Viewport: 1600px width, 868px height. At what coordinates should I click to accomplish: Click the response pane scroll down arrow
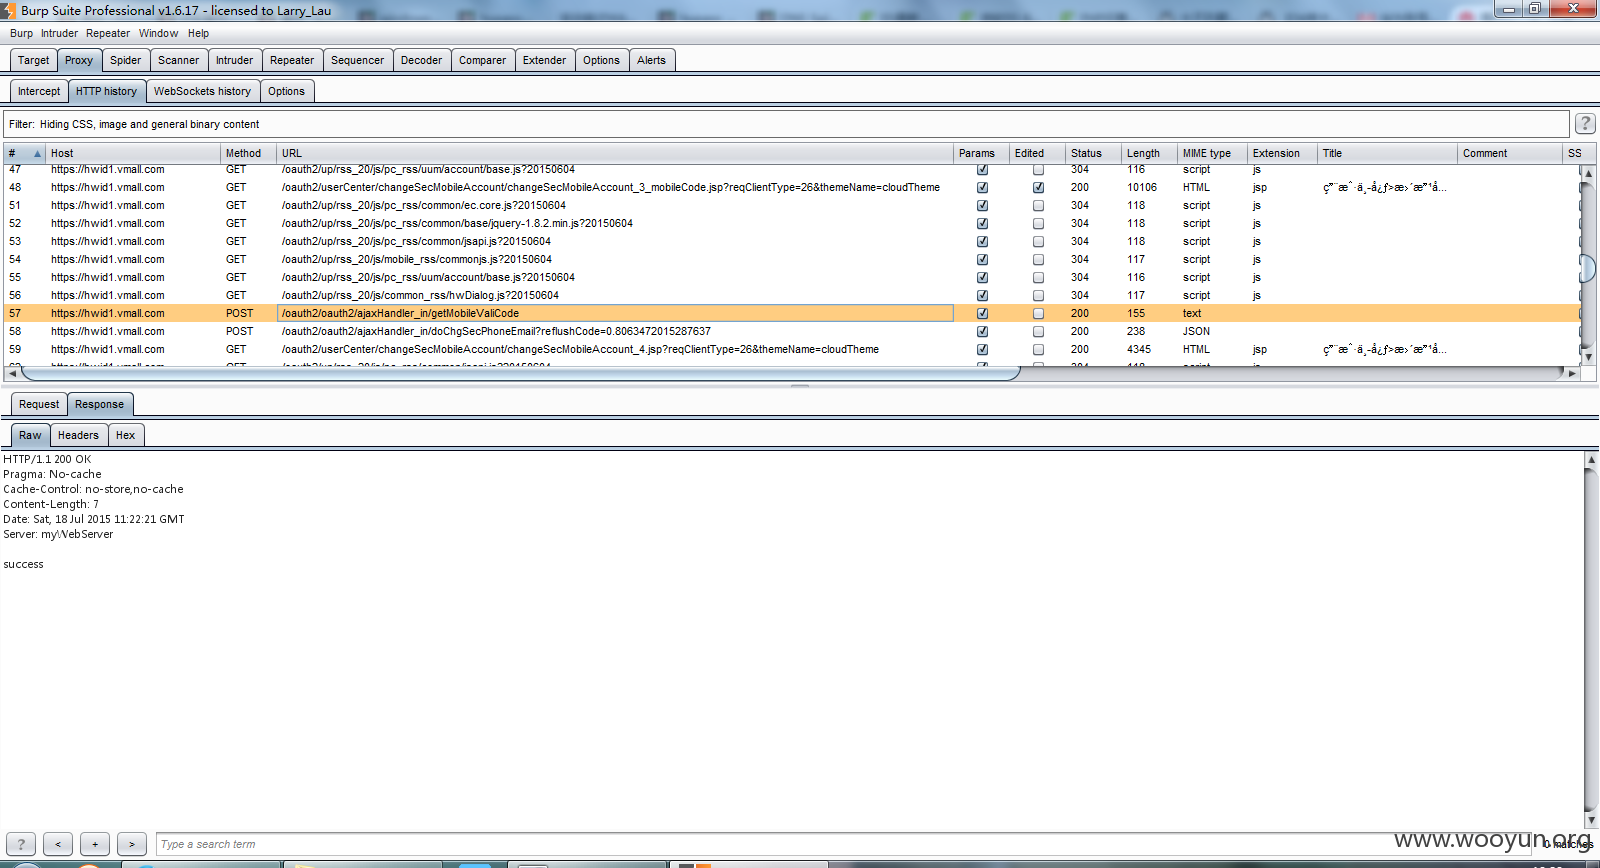tap(1591, 821)
